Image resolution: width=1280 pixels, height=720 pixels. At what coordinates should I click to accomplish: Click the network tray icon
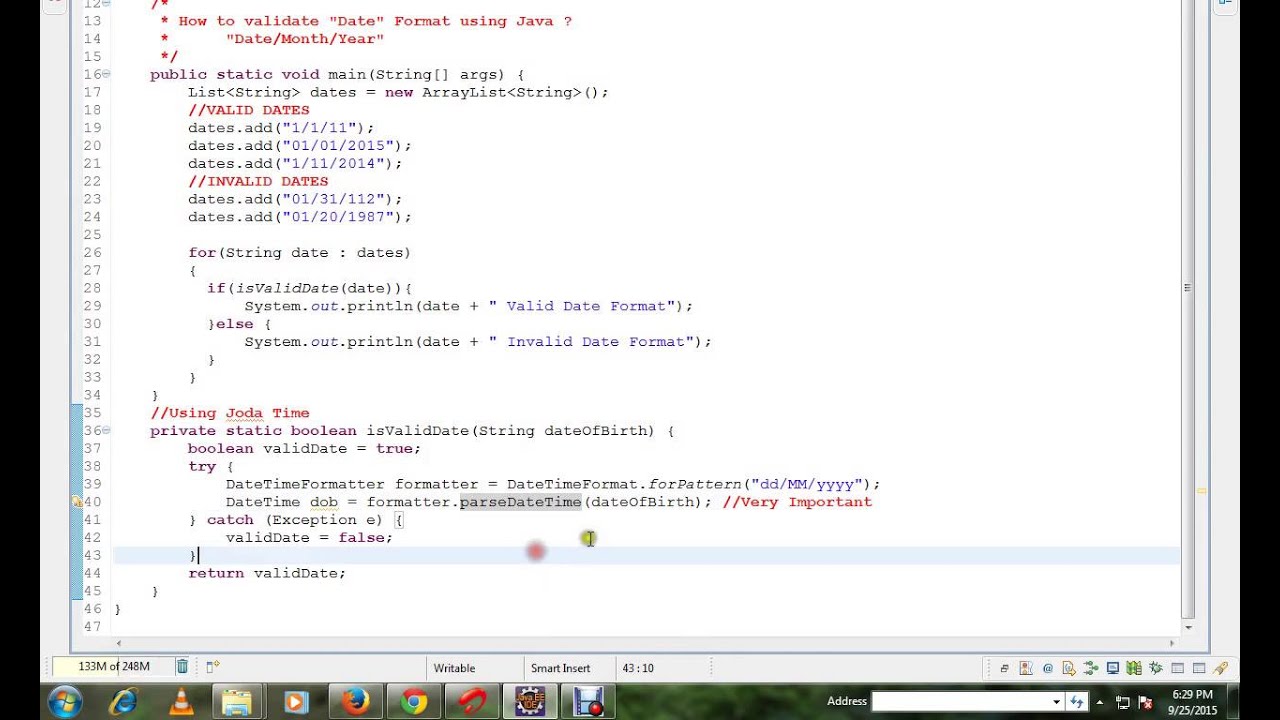point(1123,702)
